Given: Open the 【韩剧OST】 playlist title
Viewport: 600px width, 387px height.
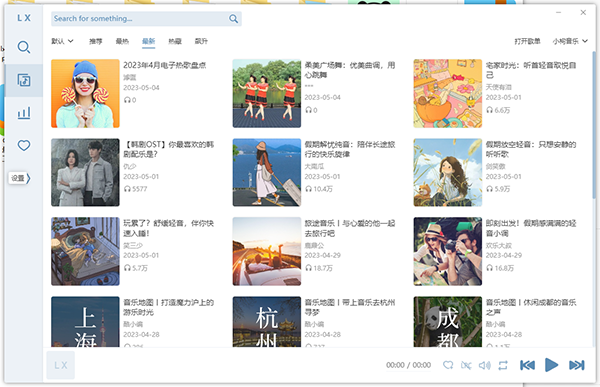Looking at the screenshot, I should [x=168, y=149].
